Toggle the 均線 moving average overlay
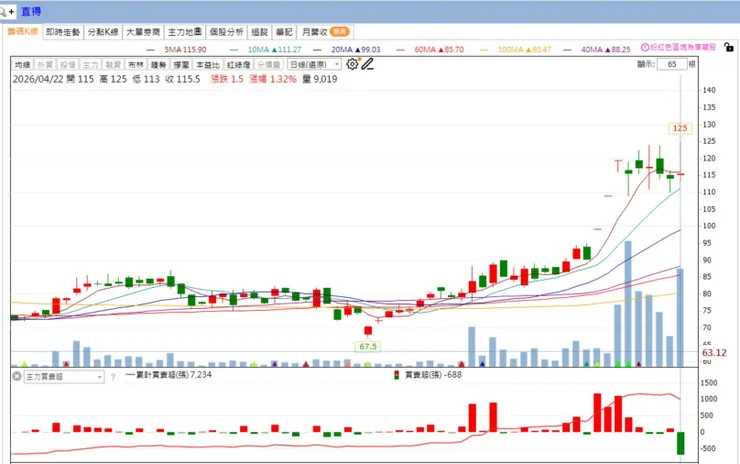This screenshot has height=464, width=740. click(x=22, y=65)
